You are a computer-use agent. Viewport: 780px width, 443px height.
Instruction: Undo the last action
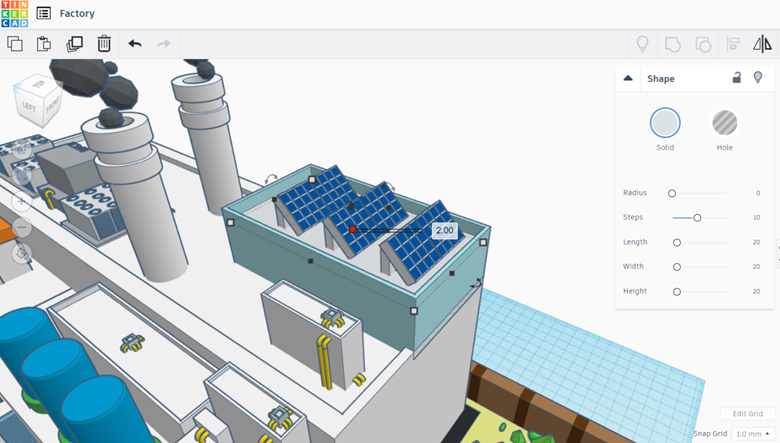pyautogui.click(x=135, y=44)
